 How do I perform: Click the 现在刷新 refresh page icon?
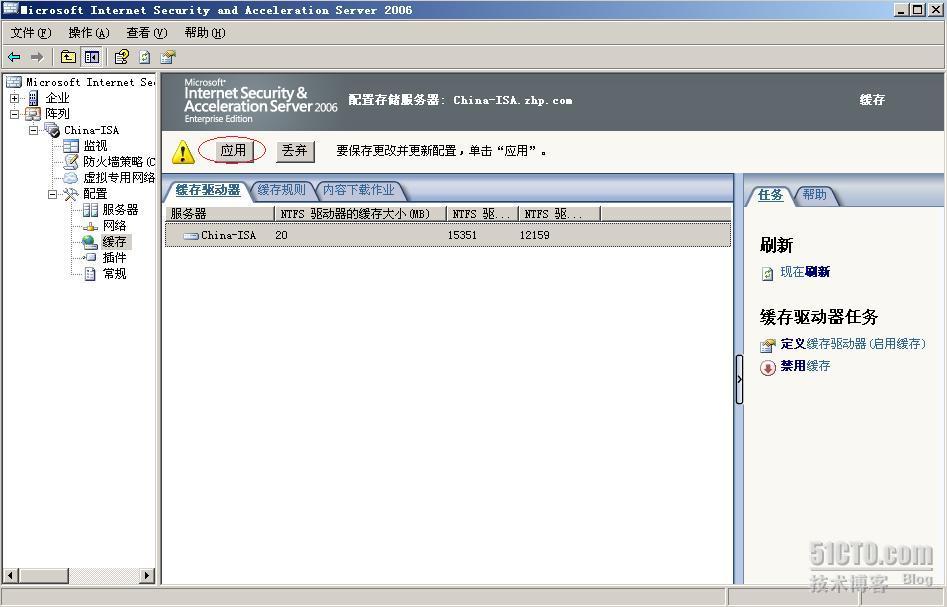point(767,274)
